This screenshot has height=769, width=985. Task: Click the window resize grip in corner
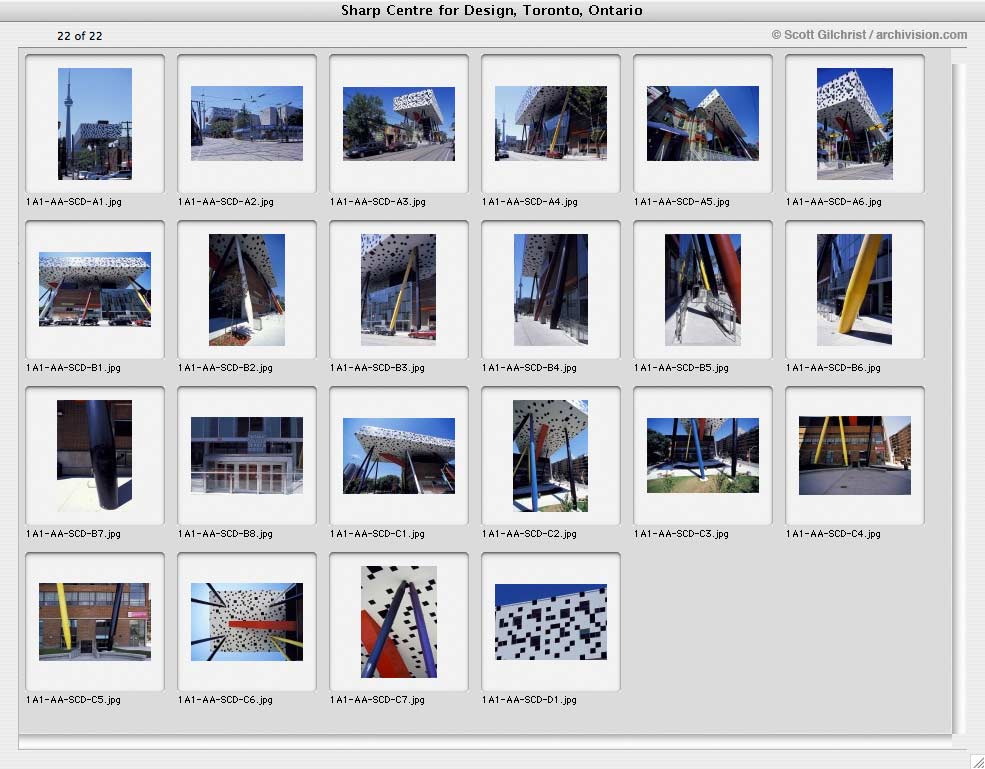click(x=977, y=761)
